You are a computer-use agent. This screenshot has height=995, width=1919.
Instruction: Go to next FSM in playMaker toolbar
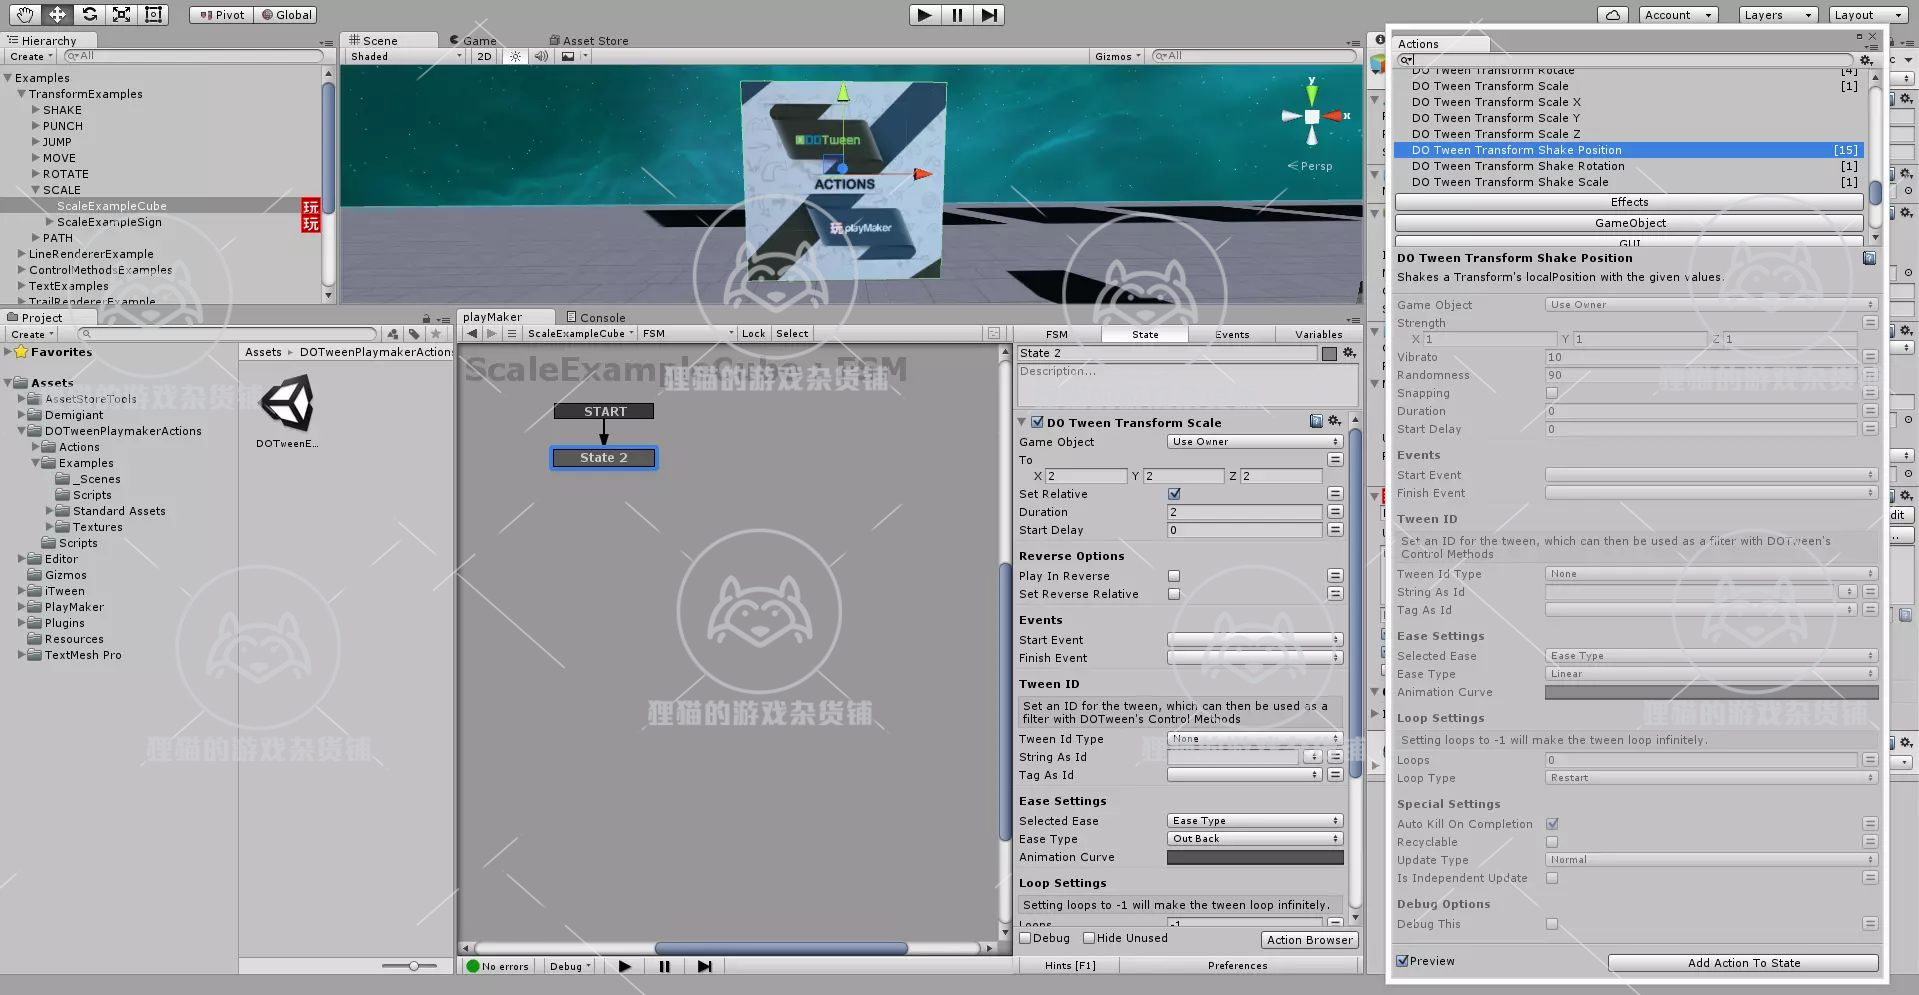tap(491, 334)
